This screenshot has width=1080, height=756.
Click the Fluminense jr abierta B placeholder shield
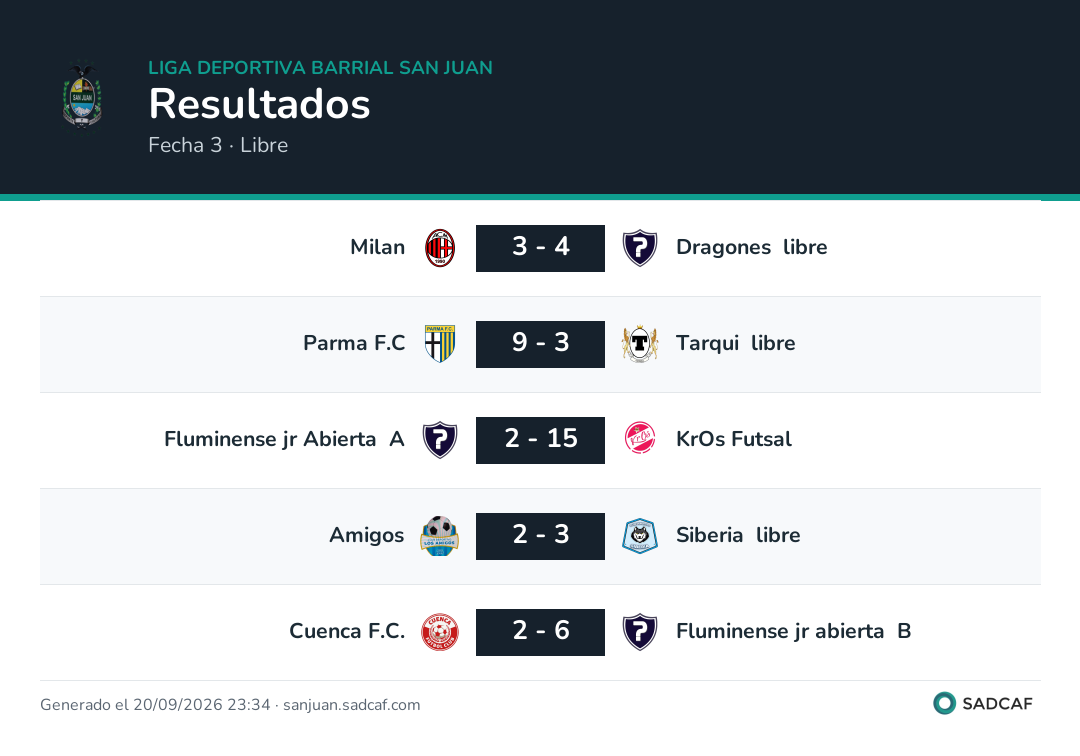tap(640, 632)
